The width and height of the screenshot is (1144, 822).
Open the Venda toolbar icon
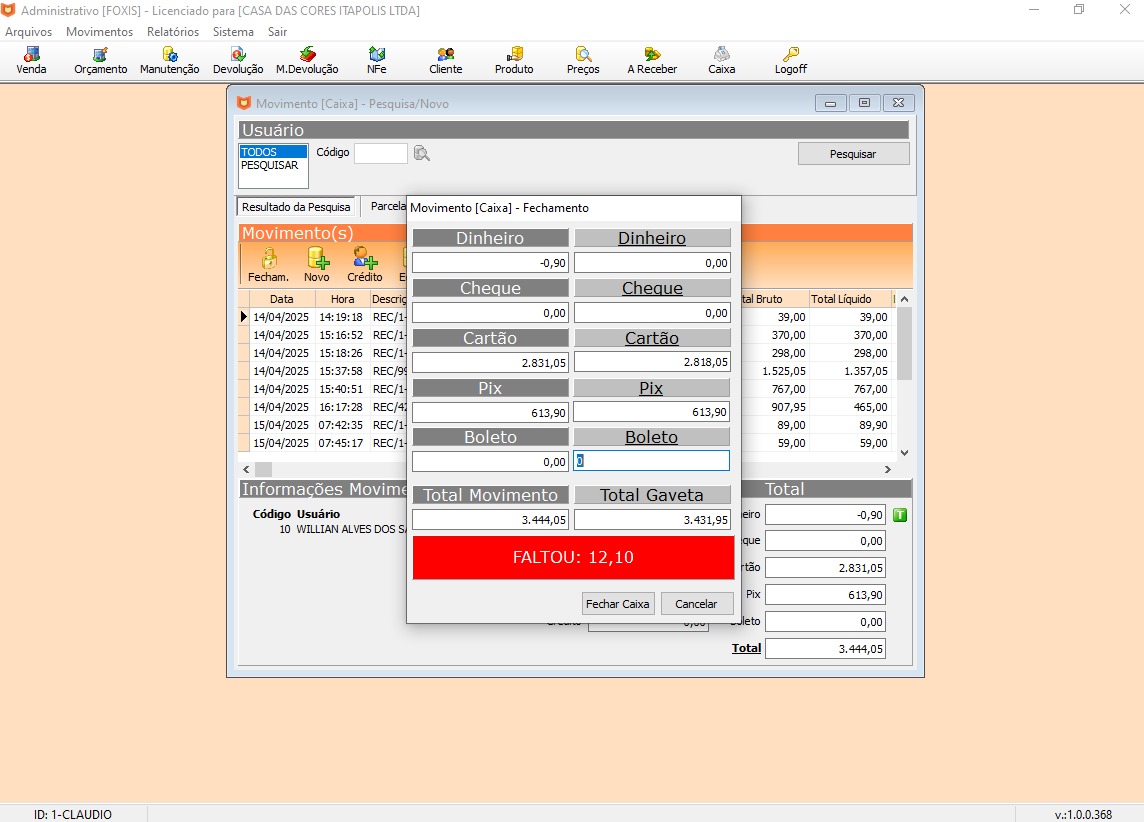pyautogui.click(x=32, y=55)
